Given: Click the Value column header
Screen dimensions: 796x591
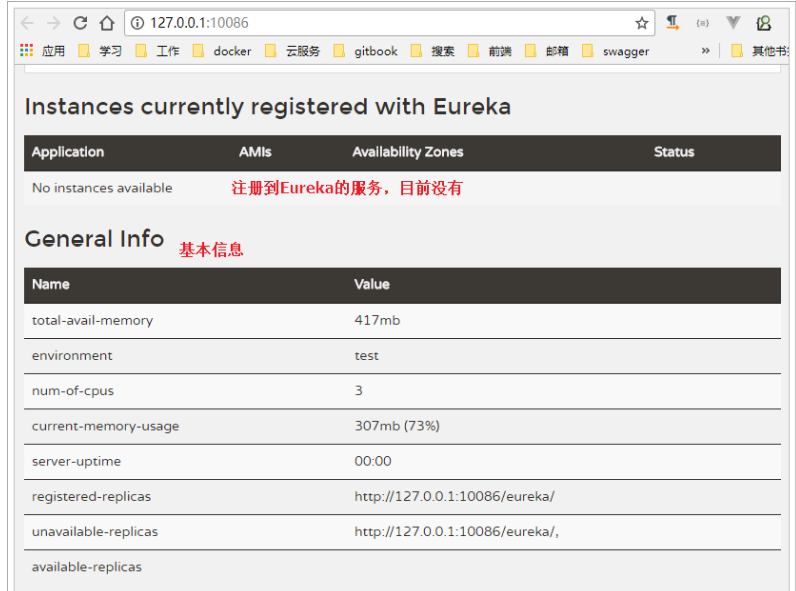Looking at the screenshot, I should point(372,284).
